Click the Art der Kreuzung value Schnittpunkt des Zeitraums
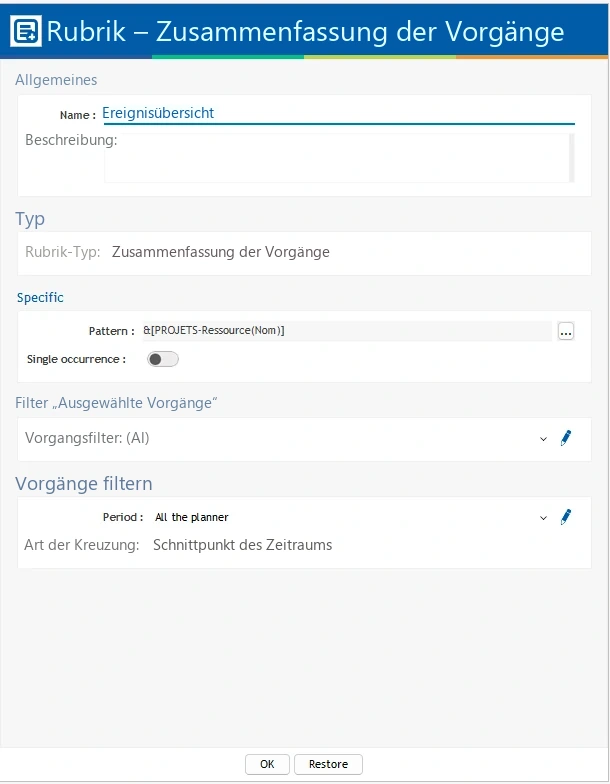Image resolution: width=610 pixels, height=784 pixels. (242, 544)
